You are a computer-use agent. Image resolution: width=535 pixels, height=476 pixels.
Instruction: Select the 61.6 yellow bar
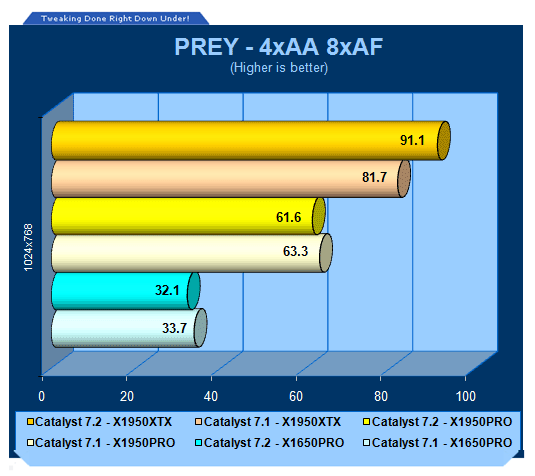pos(188,216)
